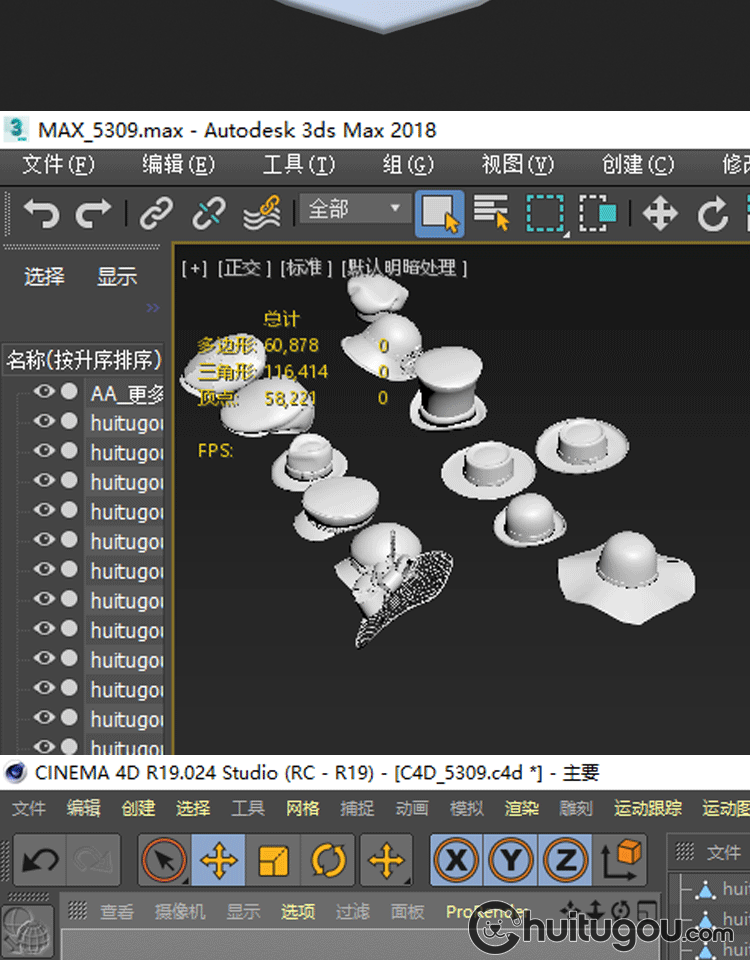Open the 文件(F) menu in 3ds Max

click(58, 165)
